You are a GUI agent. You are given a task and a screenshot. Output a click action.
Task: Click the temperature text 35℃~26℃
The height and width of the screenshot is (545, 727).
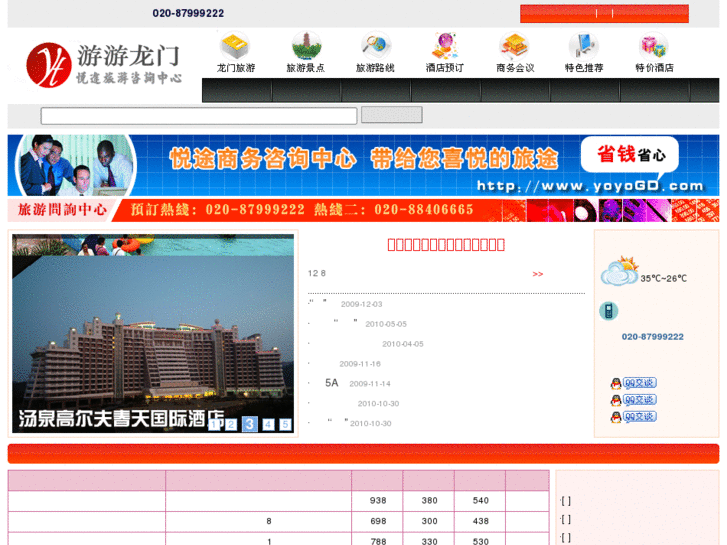[x=663, y=278]
